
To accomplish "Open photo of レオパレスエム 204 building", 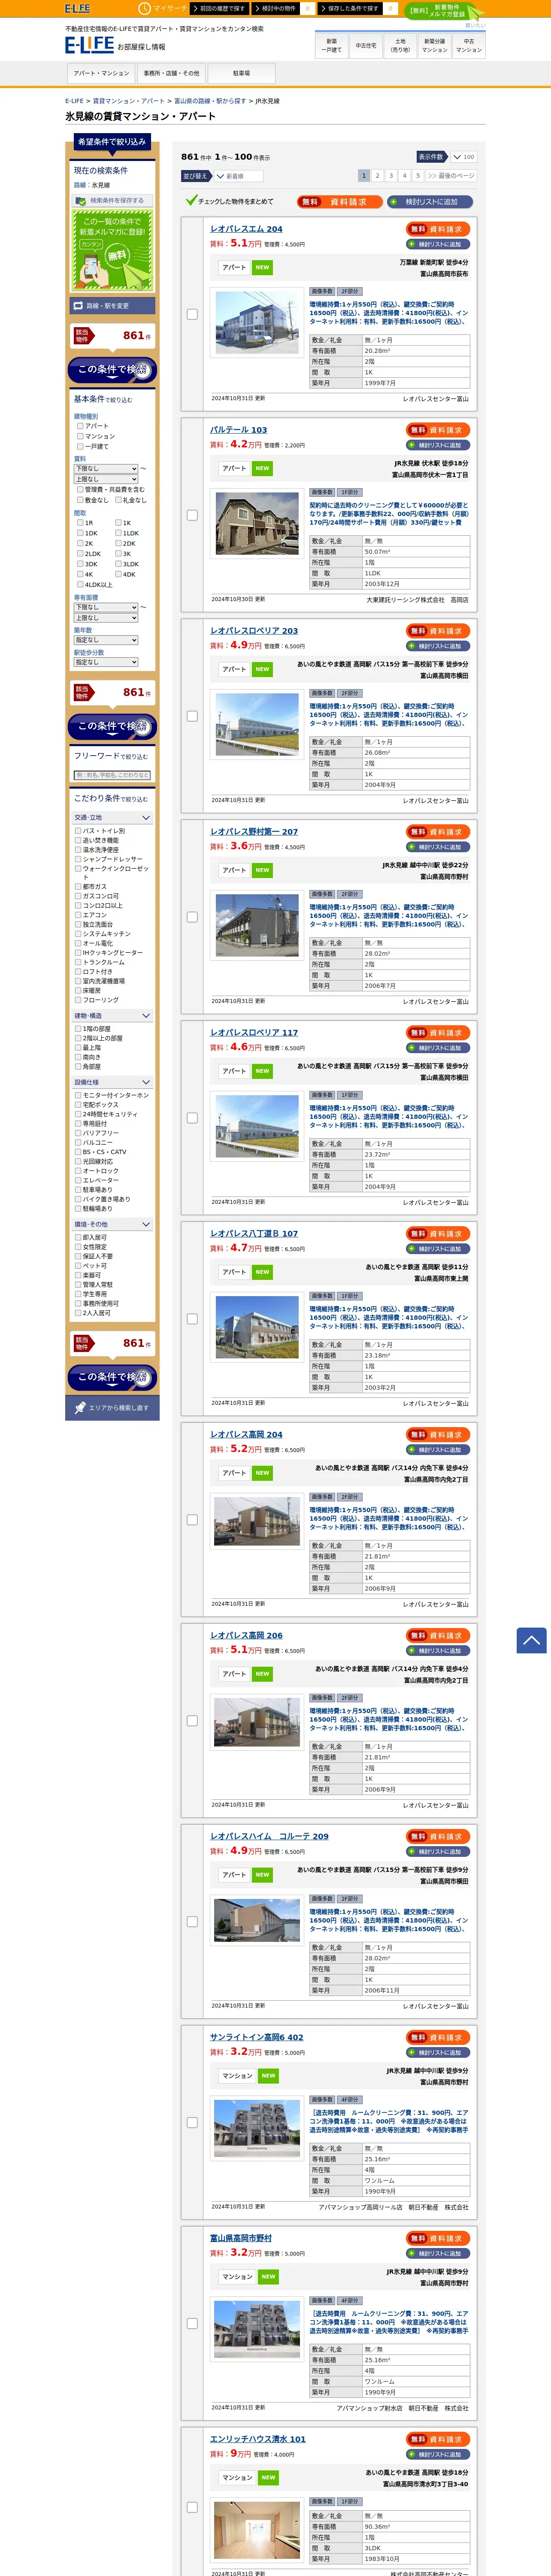I will pos(257,322).
